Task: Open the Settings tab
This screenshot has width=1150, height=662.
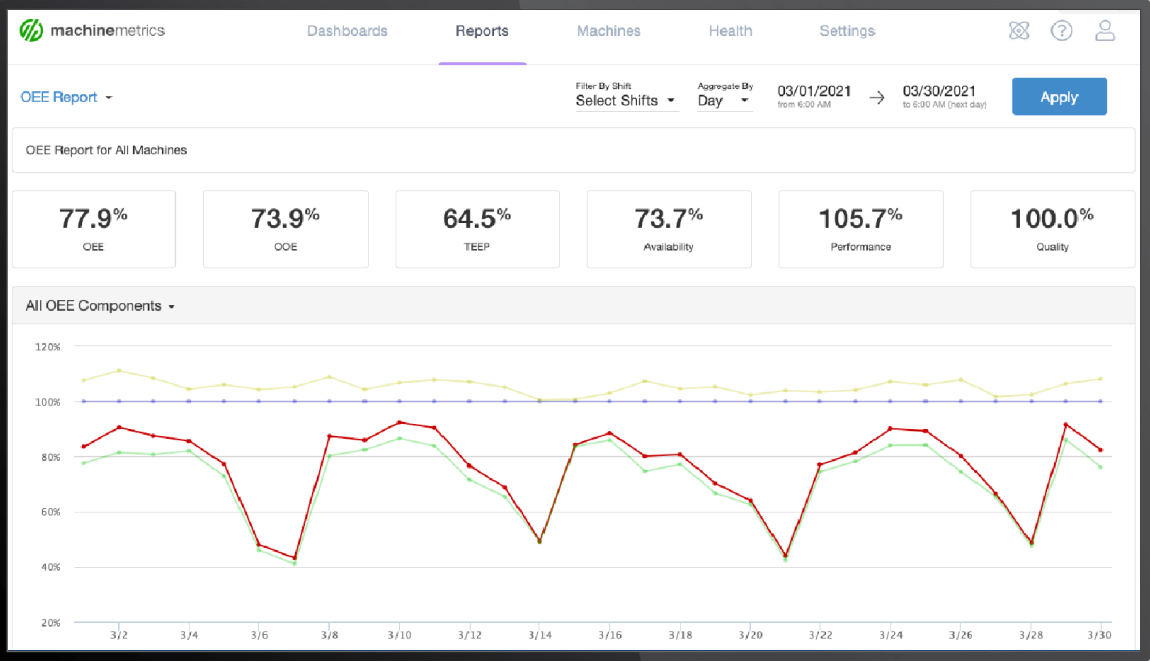Action: coord(847,31)
